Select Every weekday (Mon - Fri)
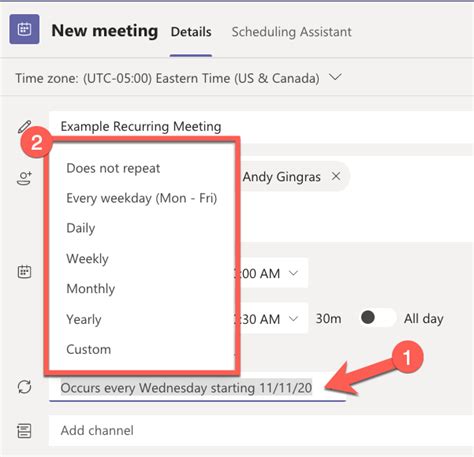Image resolution: width=474 pixels, height=457 pixels. click(x=142, y=198)
